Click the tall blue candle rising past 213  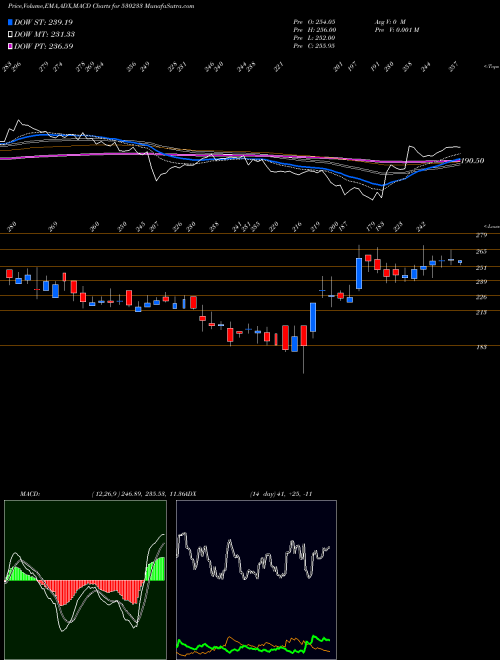(x=313, y=317)
